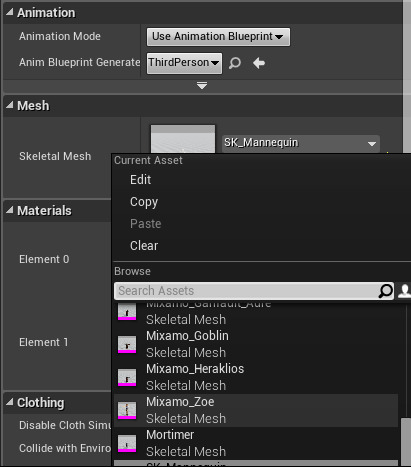The width and height of the screenshot is (411, 467).
Task: Select the Mixamo_Goblin thumbnail icon
Action: pos(127,344)
